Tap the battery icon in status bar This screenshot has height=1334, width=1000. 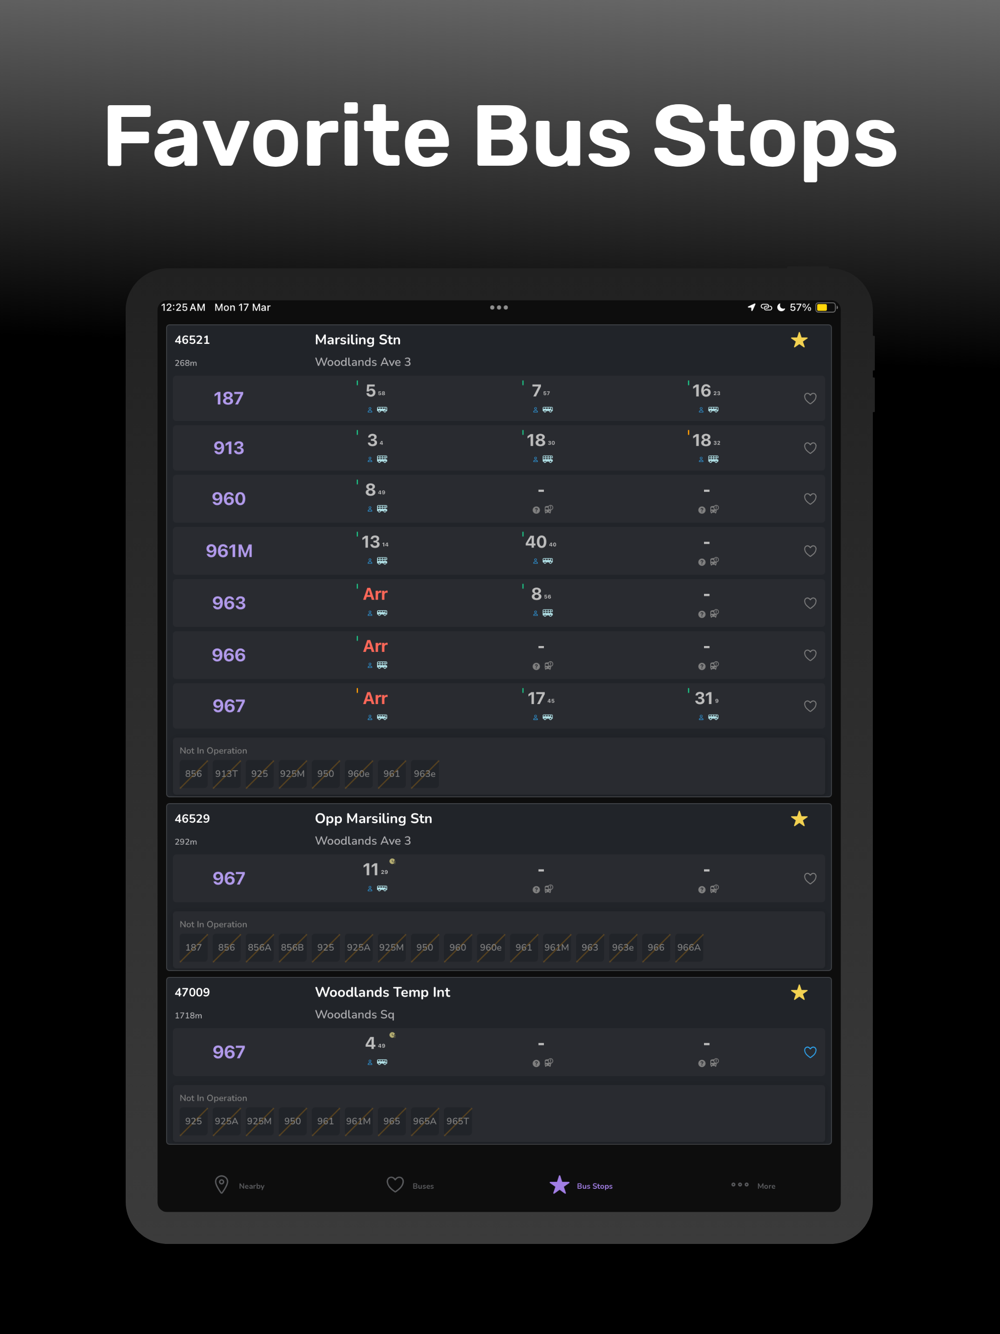[x=825, y=308]
